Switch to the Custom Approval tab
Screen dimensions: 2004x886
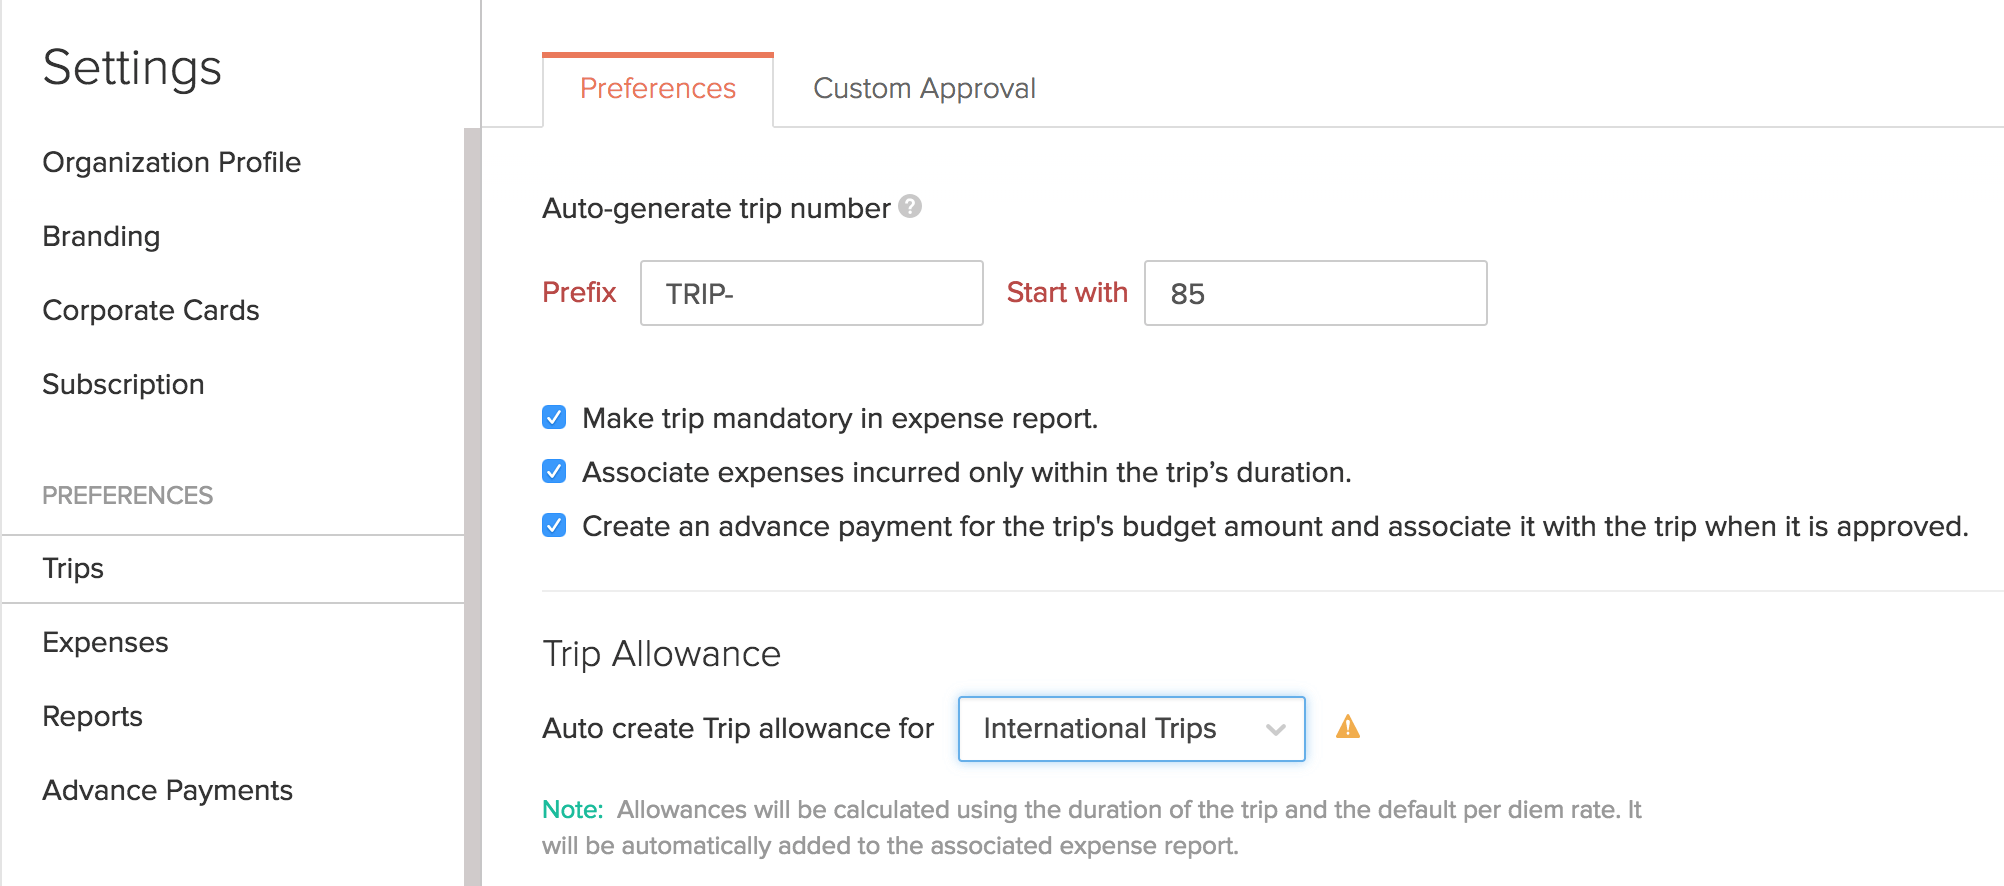click(x=924, y=89)
